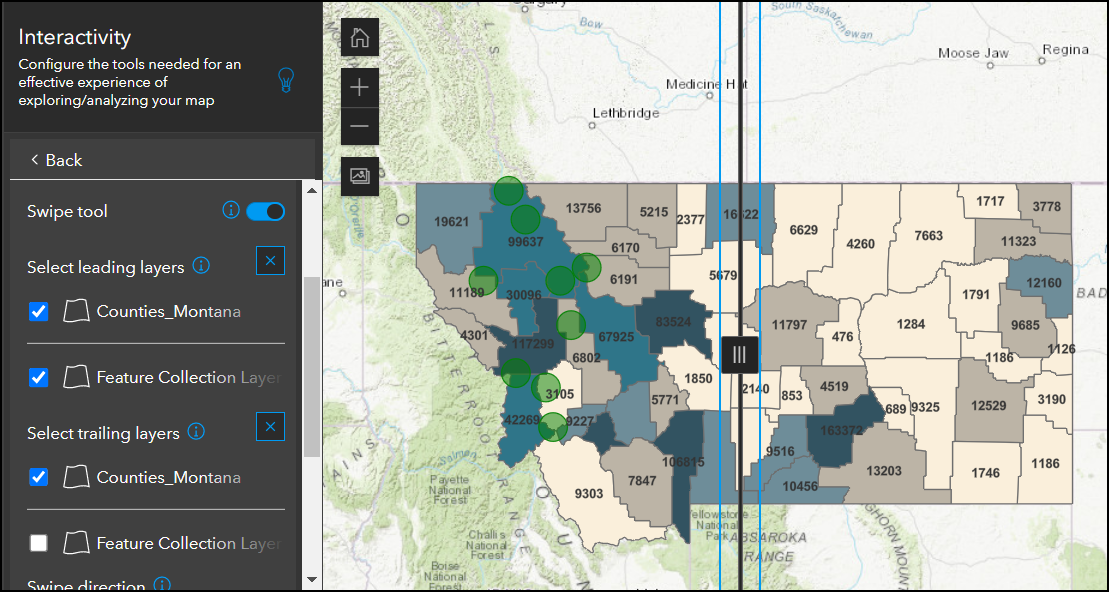Show info for Select trailing layers

click(x=196, y=432)
